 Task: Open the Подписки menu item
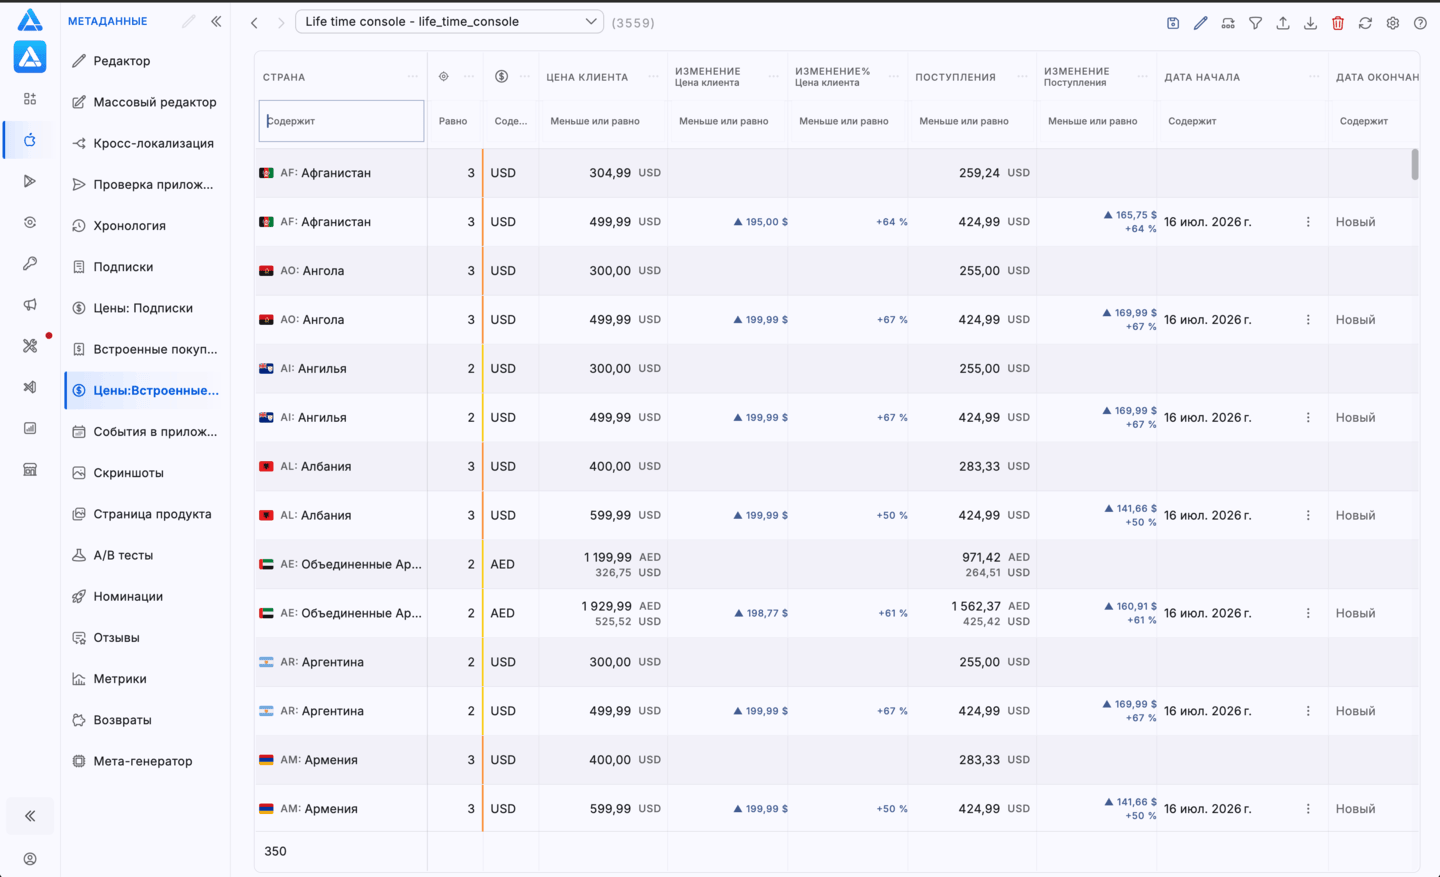(x=123, y=267)
